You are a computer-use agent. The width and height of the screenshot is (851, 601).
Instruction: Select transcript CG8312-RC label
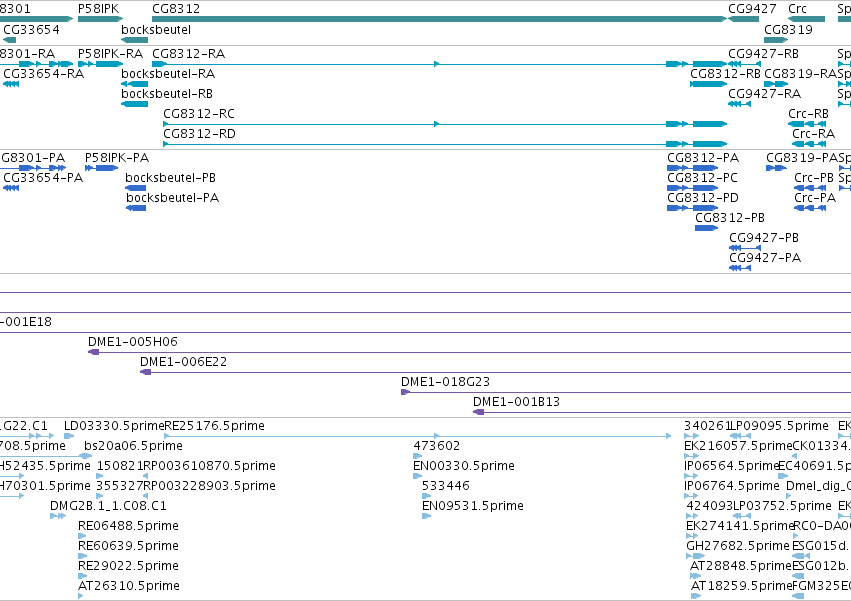199,114
